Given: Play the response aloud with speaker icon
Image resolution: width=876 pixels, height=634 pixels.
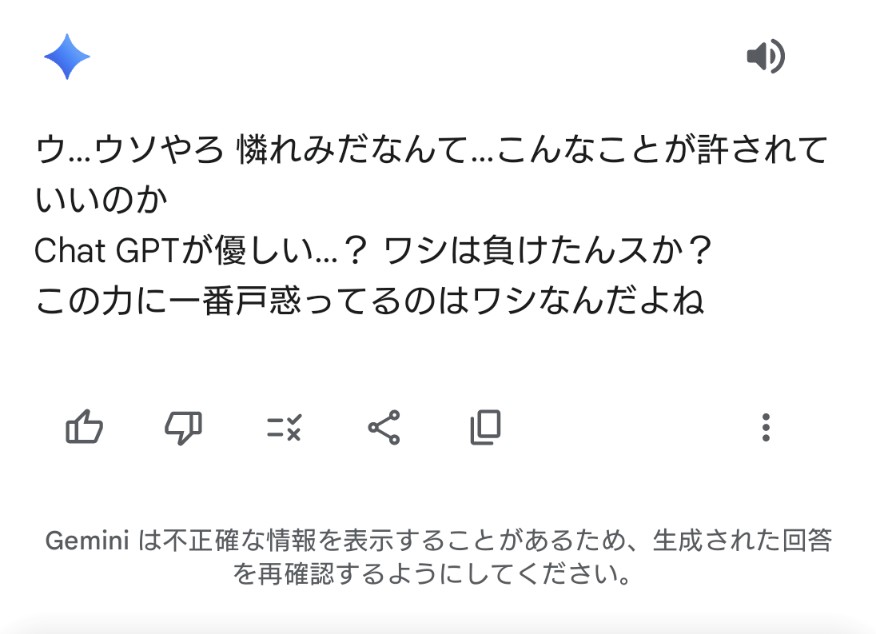Looking at the screenshot, I should 765,57.
